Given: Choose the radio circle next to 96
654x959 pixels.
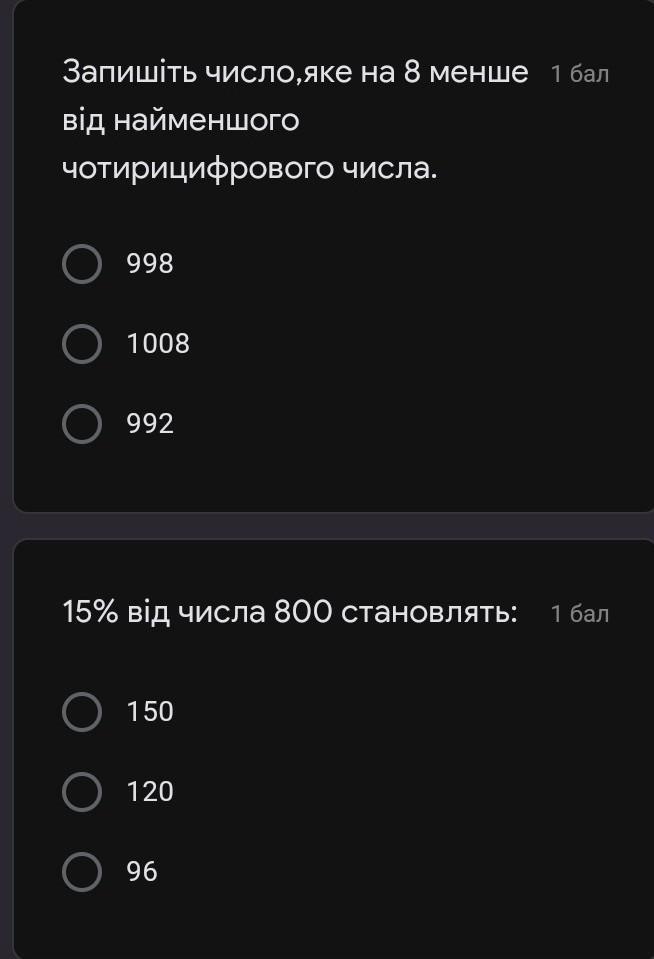Looking at the screenshot, I should [82, 872].
